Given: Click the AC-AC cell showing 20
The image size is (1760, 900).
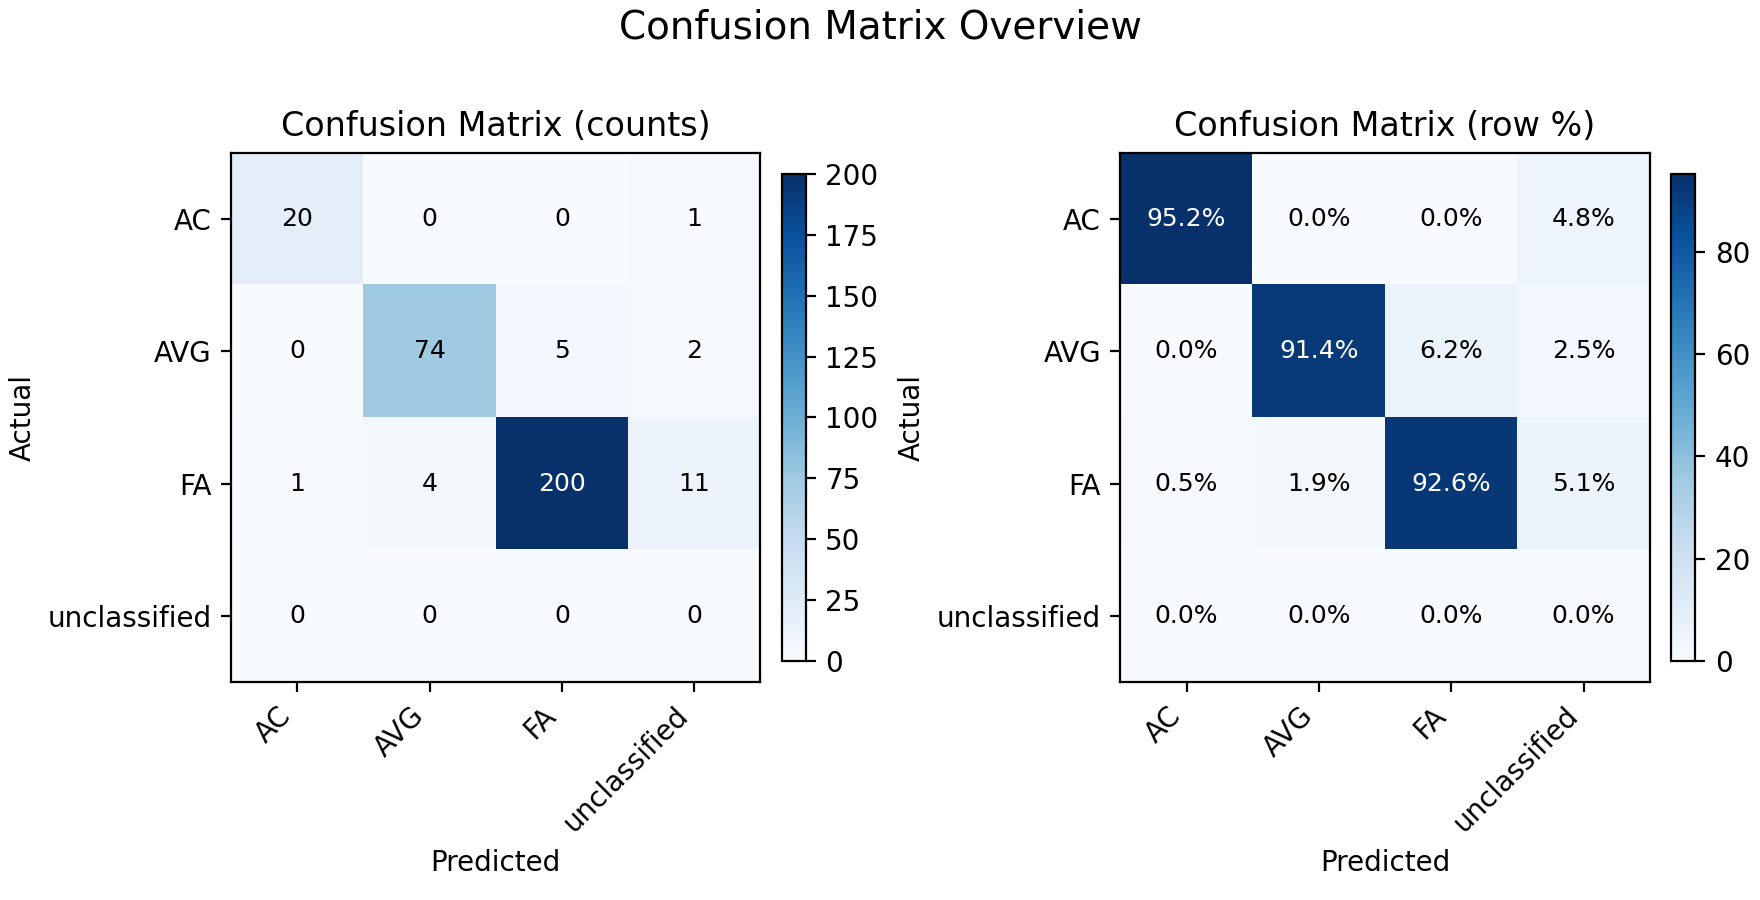Looking at the screenshot, I should click(297, 218).
